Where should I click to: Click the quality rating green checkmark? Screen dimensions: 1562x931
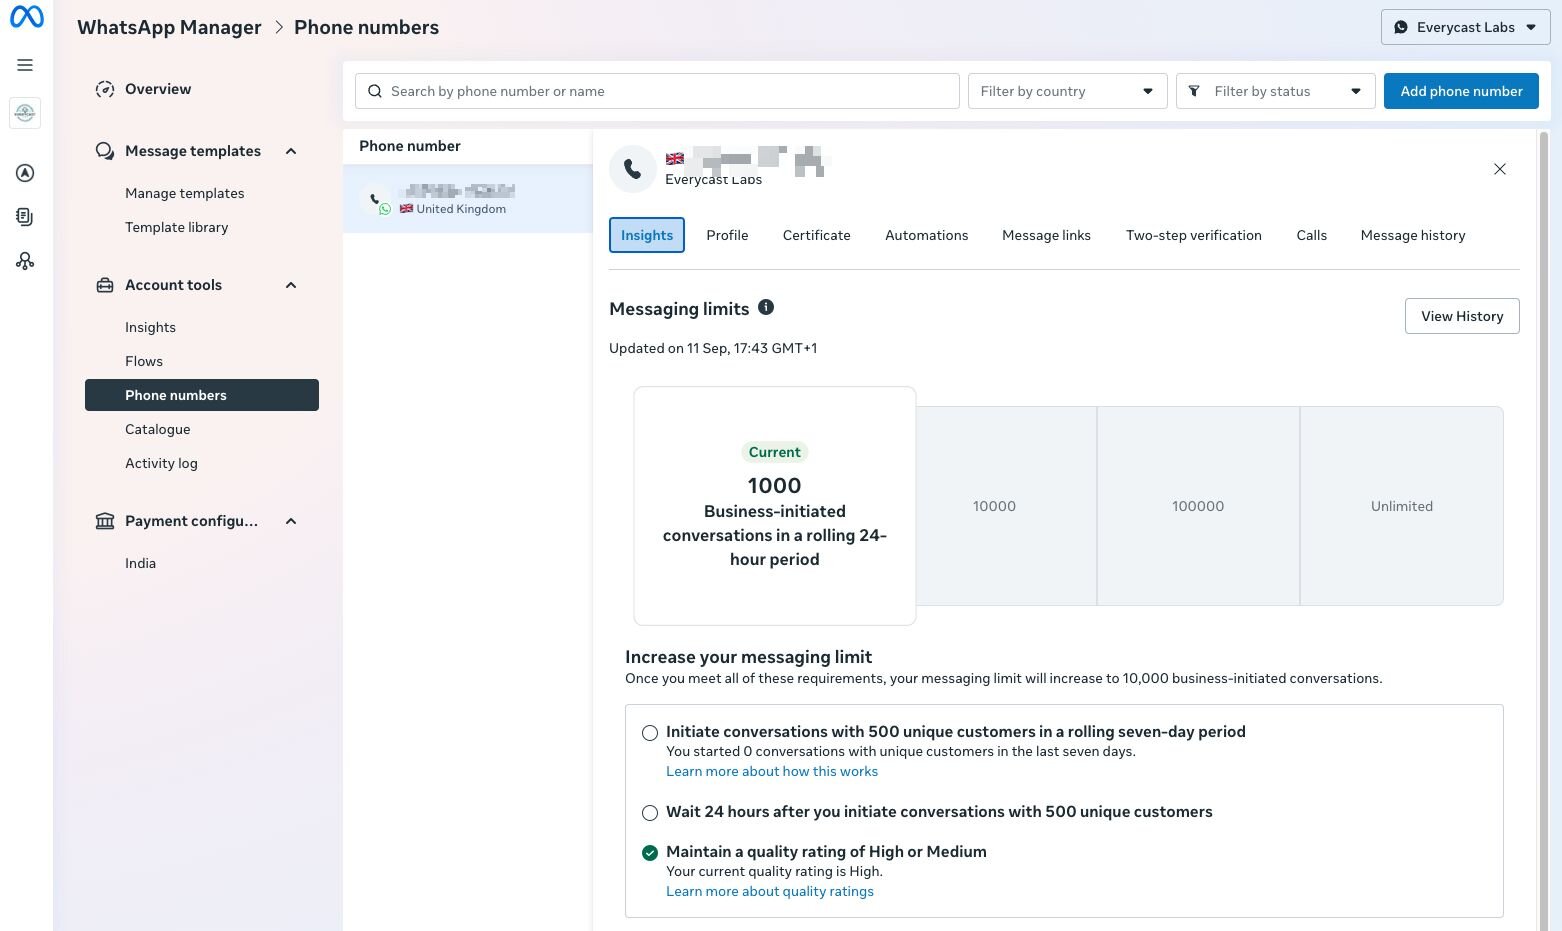650,853
